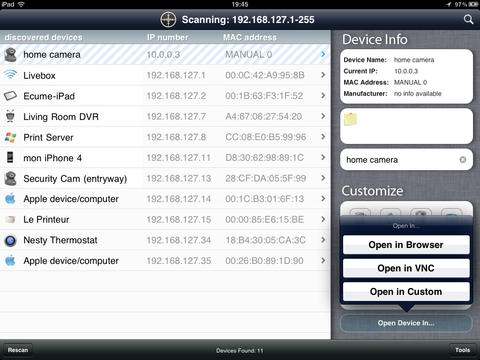
Task: Expand details chevron for Nesty Thermostat
Action: [x=323, y=240]
